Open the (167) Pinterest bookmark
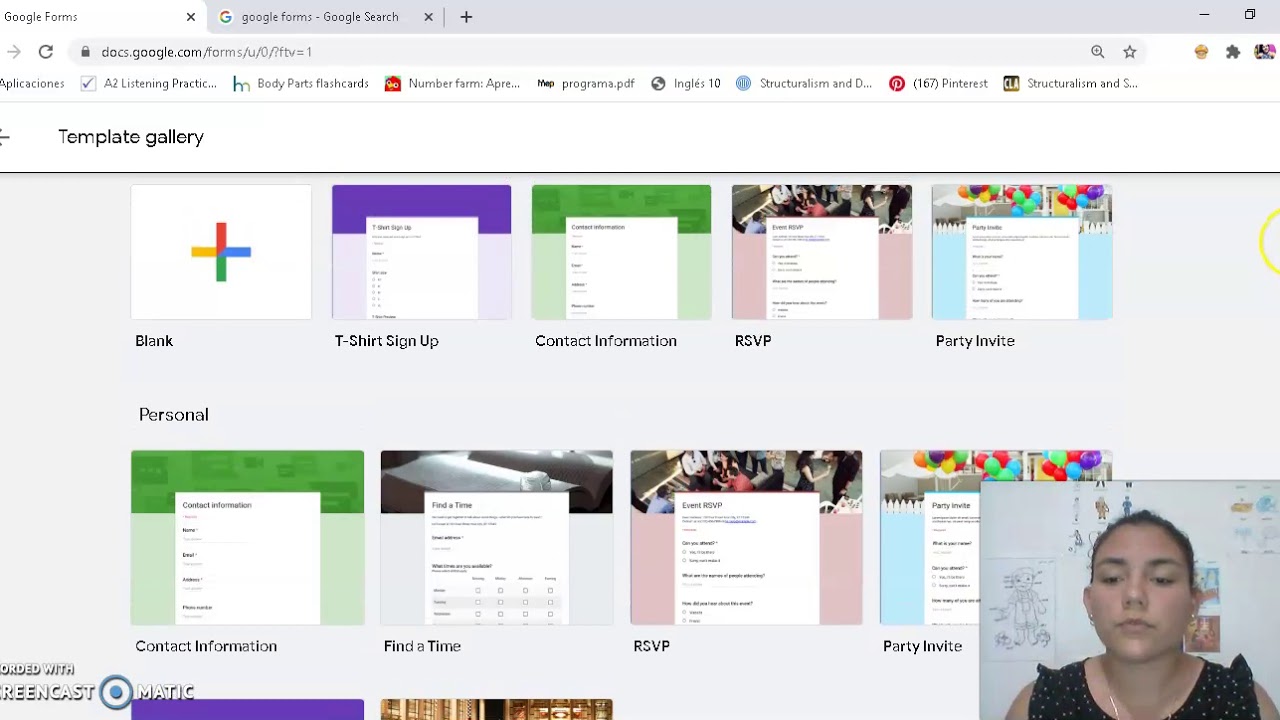 click(x=938, y=84)
